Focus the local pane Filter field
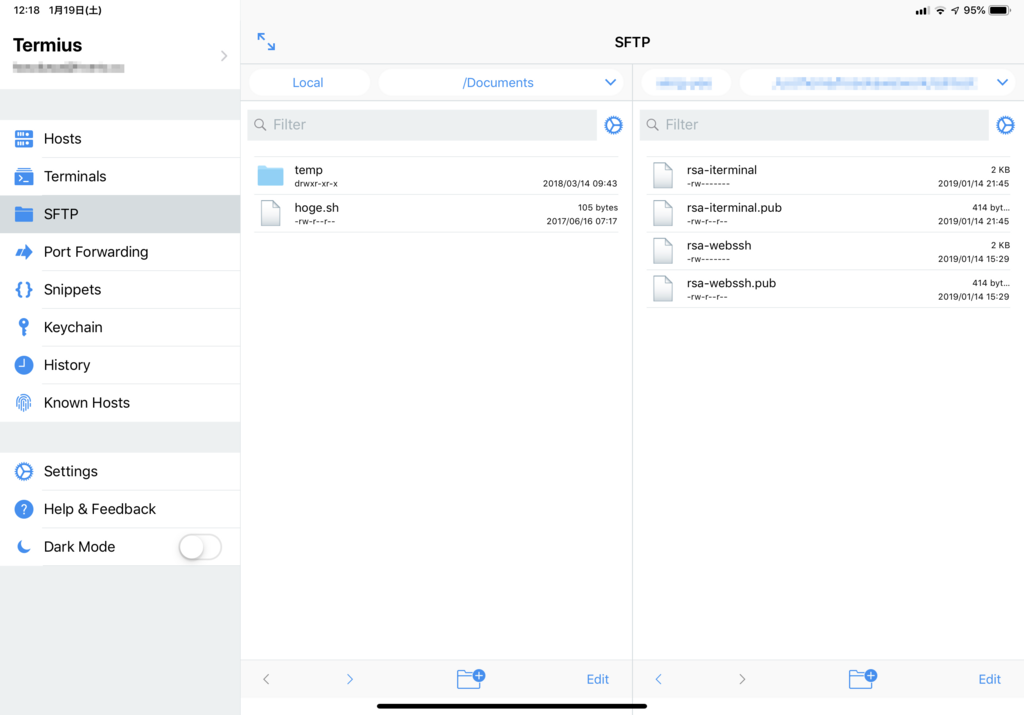 coord(422,125)
